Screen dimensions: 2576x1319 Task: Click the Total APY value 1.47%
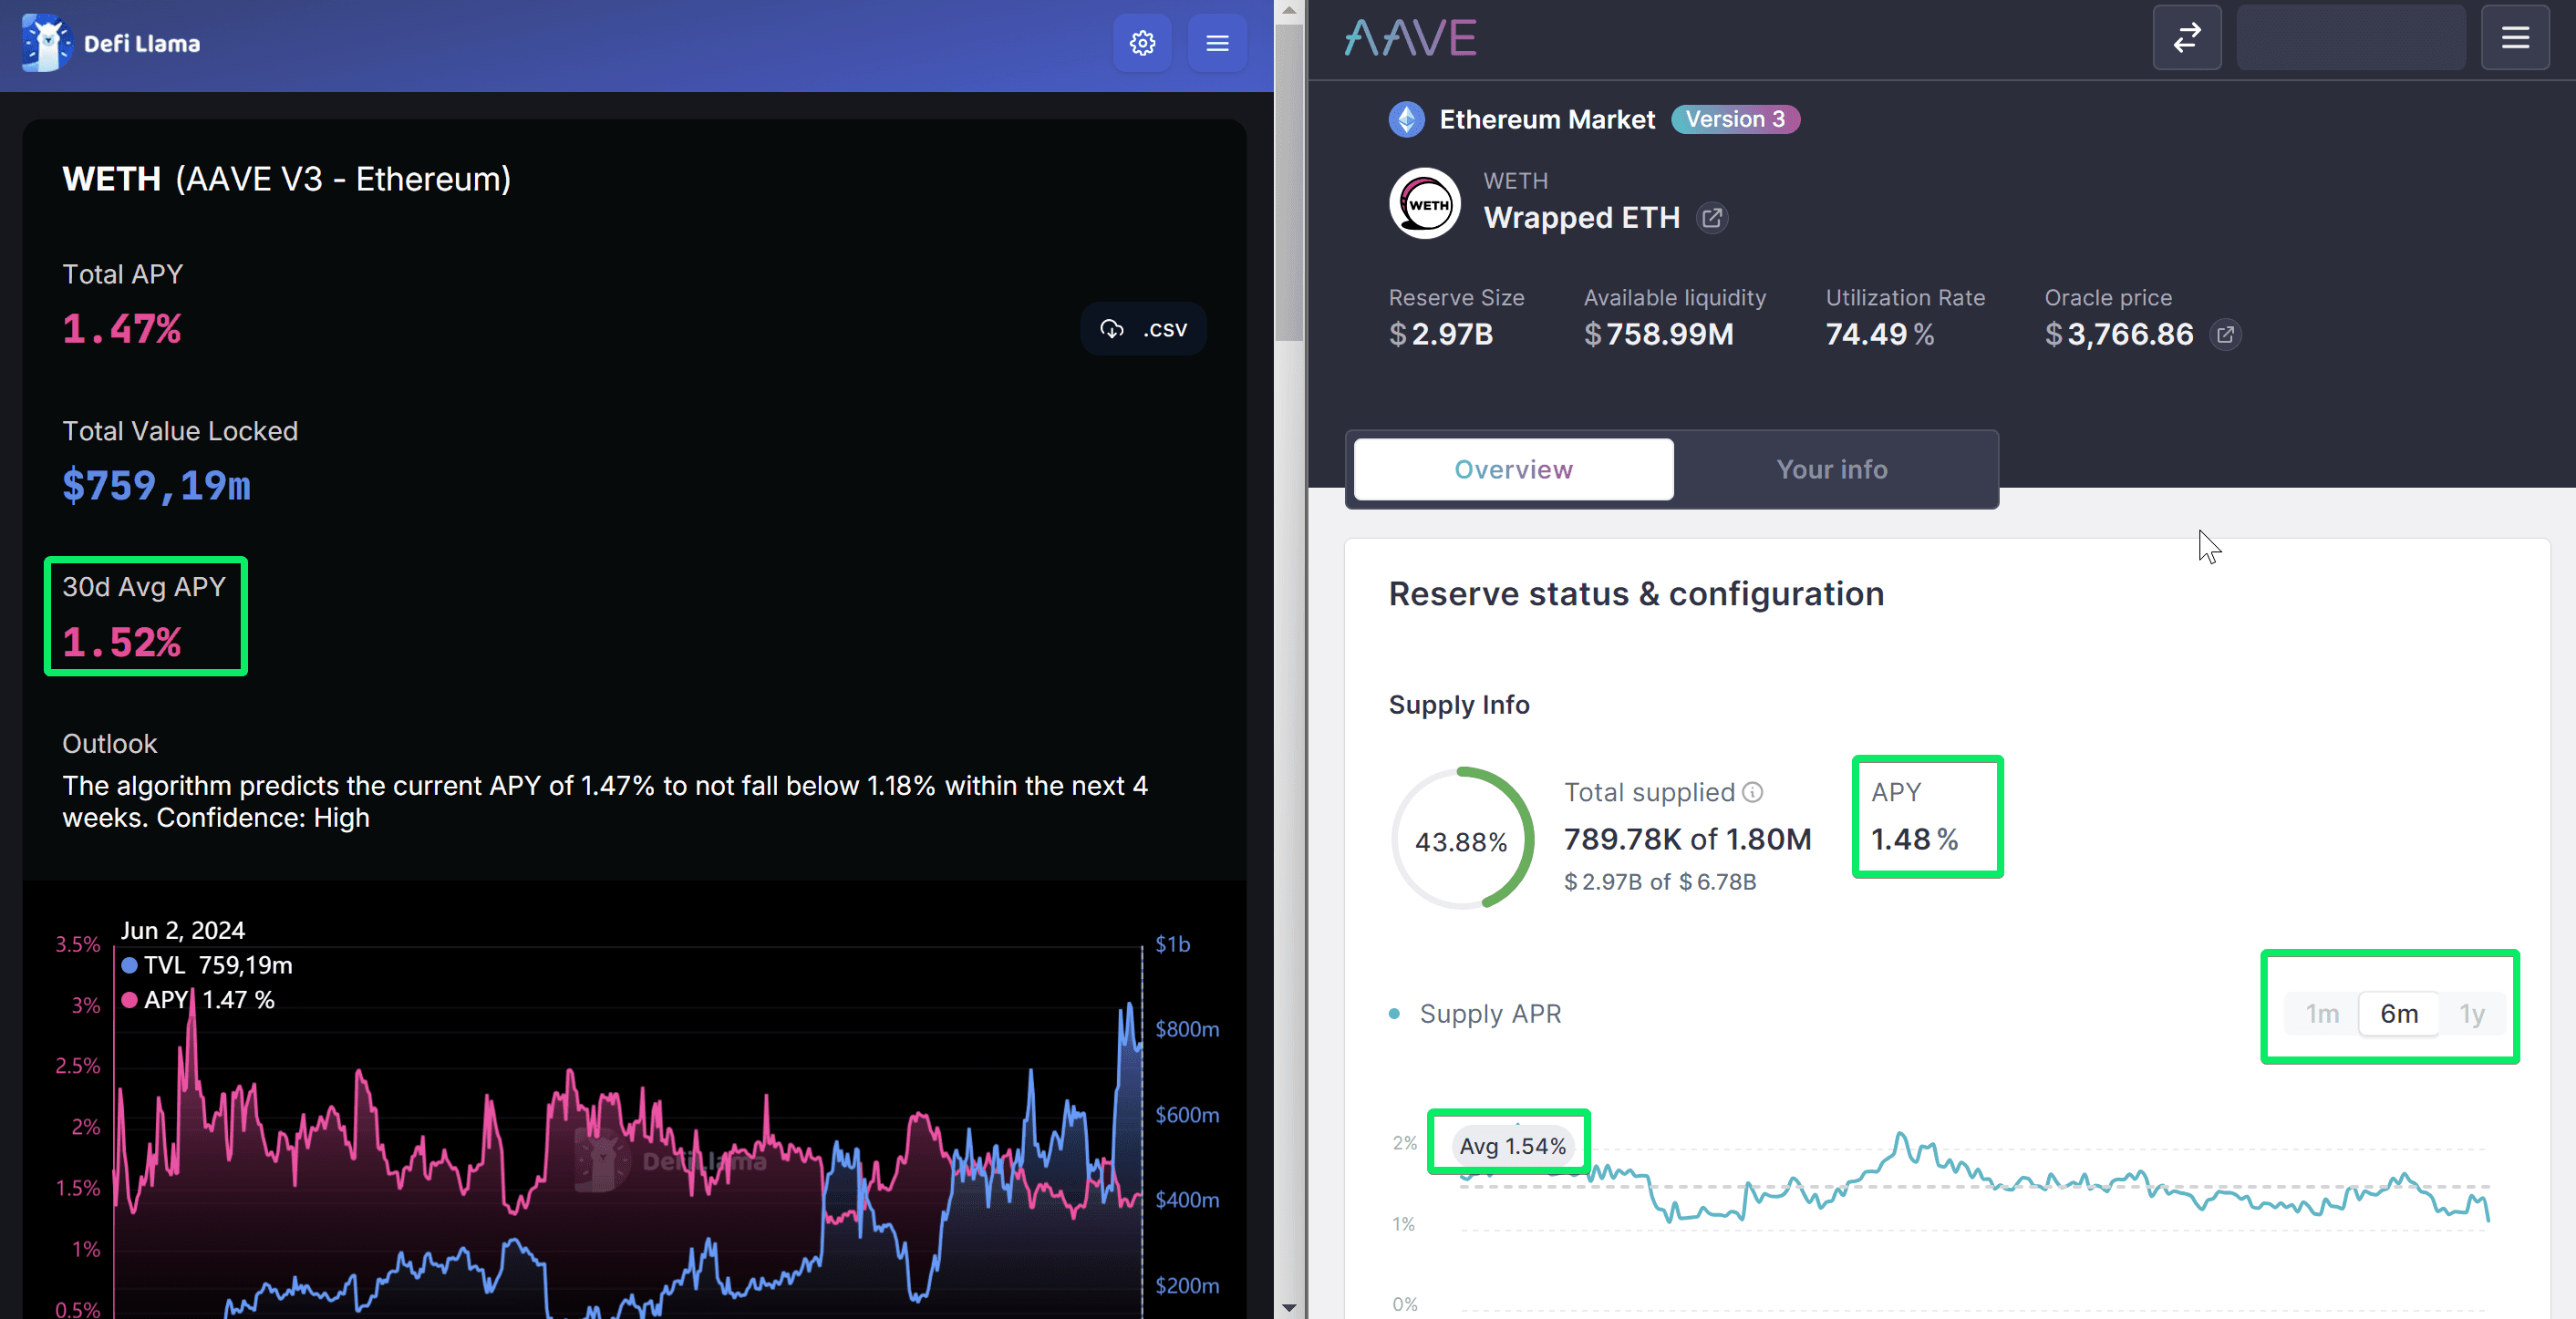[x=122, y=329]
